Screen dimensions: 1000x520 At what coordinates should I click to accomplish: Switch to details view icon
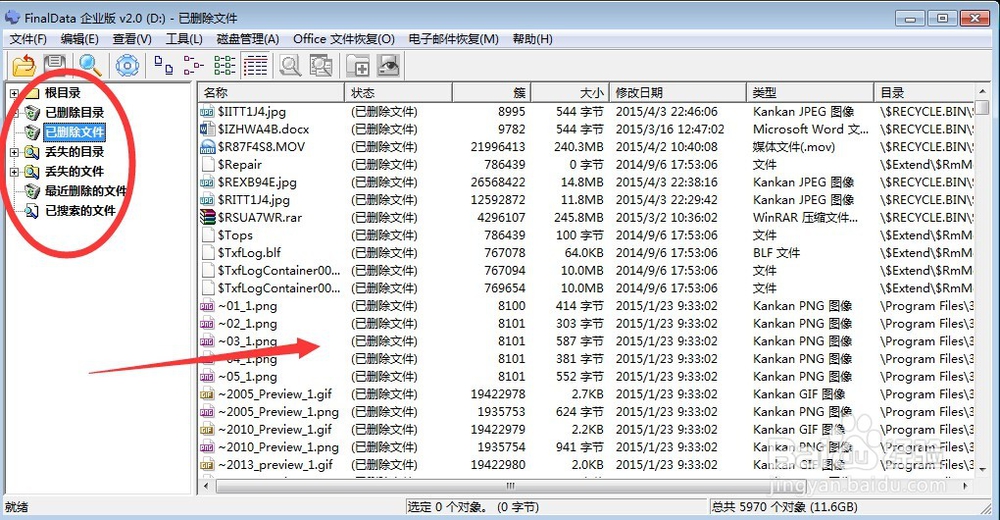(256, 65)
